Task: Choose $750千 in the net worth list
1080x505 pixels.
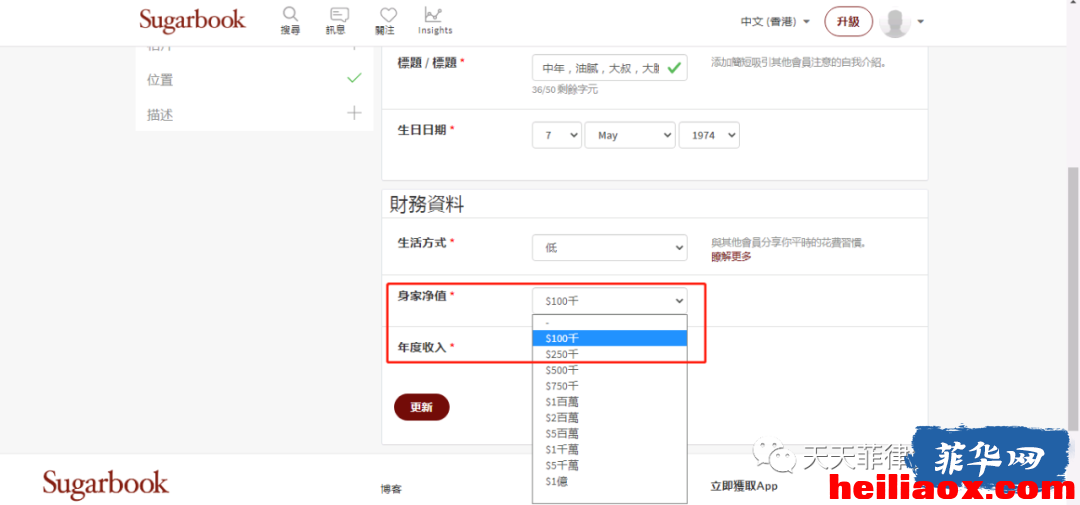Action: (x=610, y=386)
